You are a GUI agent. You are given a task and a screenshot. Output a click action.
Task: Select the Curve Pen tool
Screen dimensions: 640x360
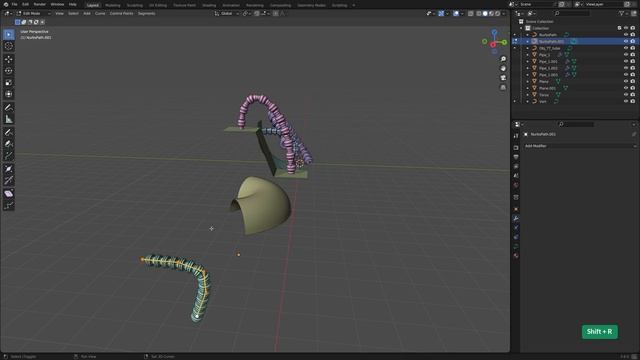[x=9, y=144]
